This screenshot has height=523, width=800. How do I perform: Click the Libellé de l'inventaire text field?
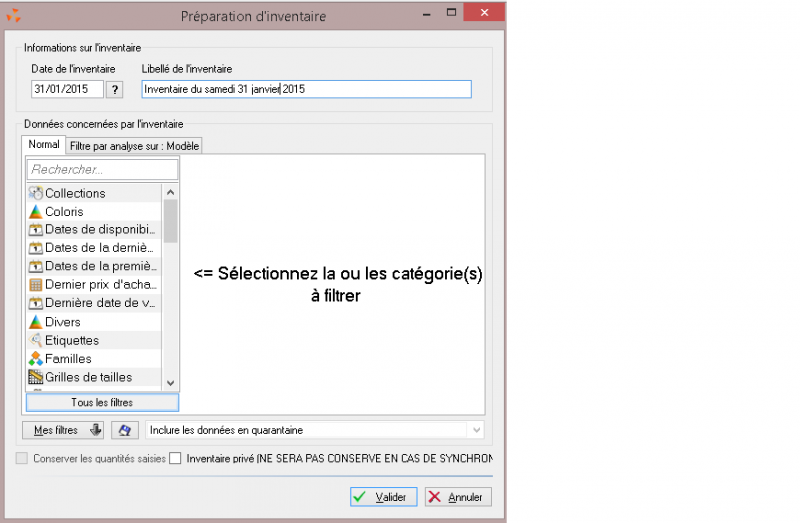coord(307,89)
